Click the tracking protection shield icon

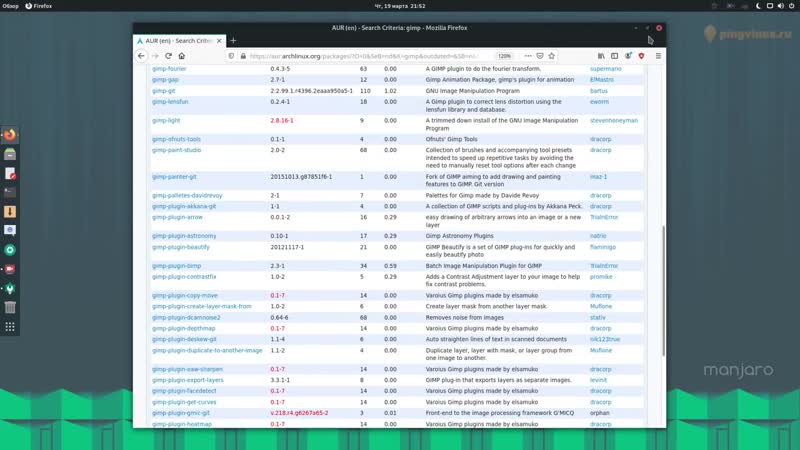click(231, 56)
